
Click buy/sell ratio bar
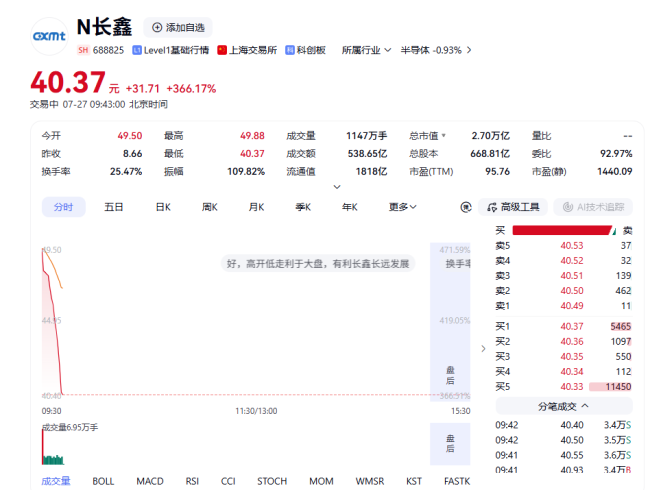pyautogui.click(x=564, y=230)
